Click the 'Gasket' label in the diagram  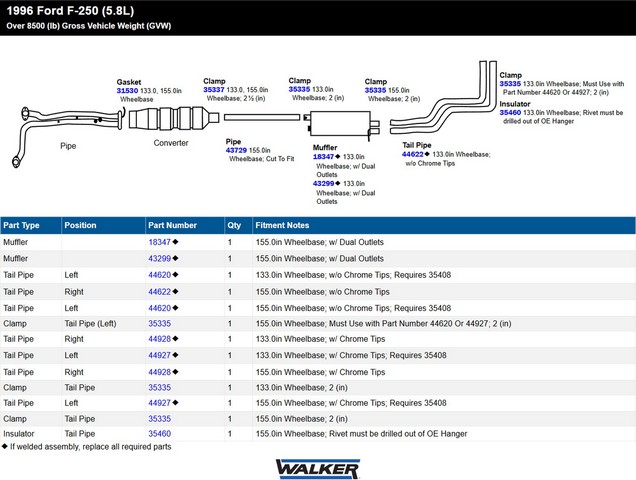point(129,82)
